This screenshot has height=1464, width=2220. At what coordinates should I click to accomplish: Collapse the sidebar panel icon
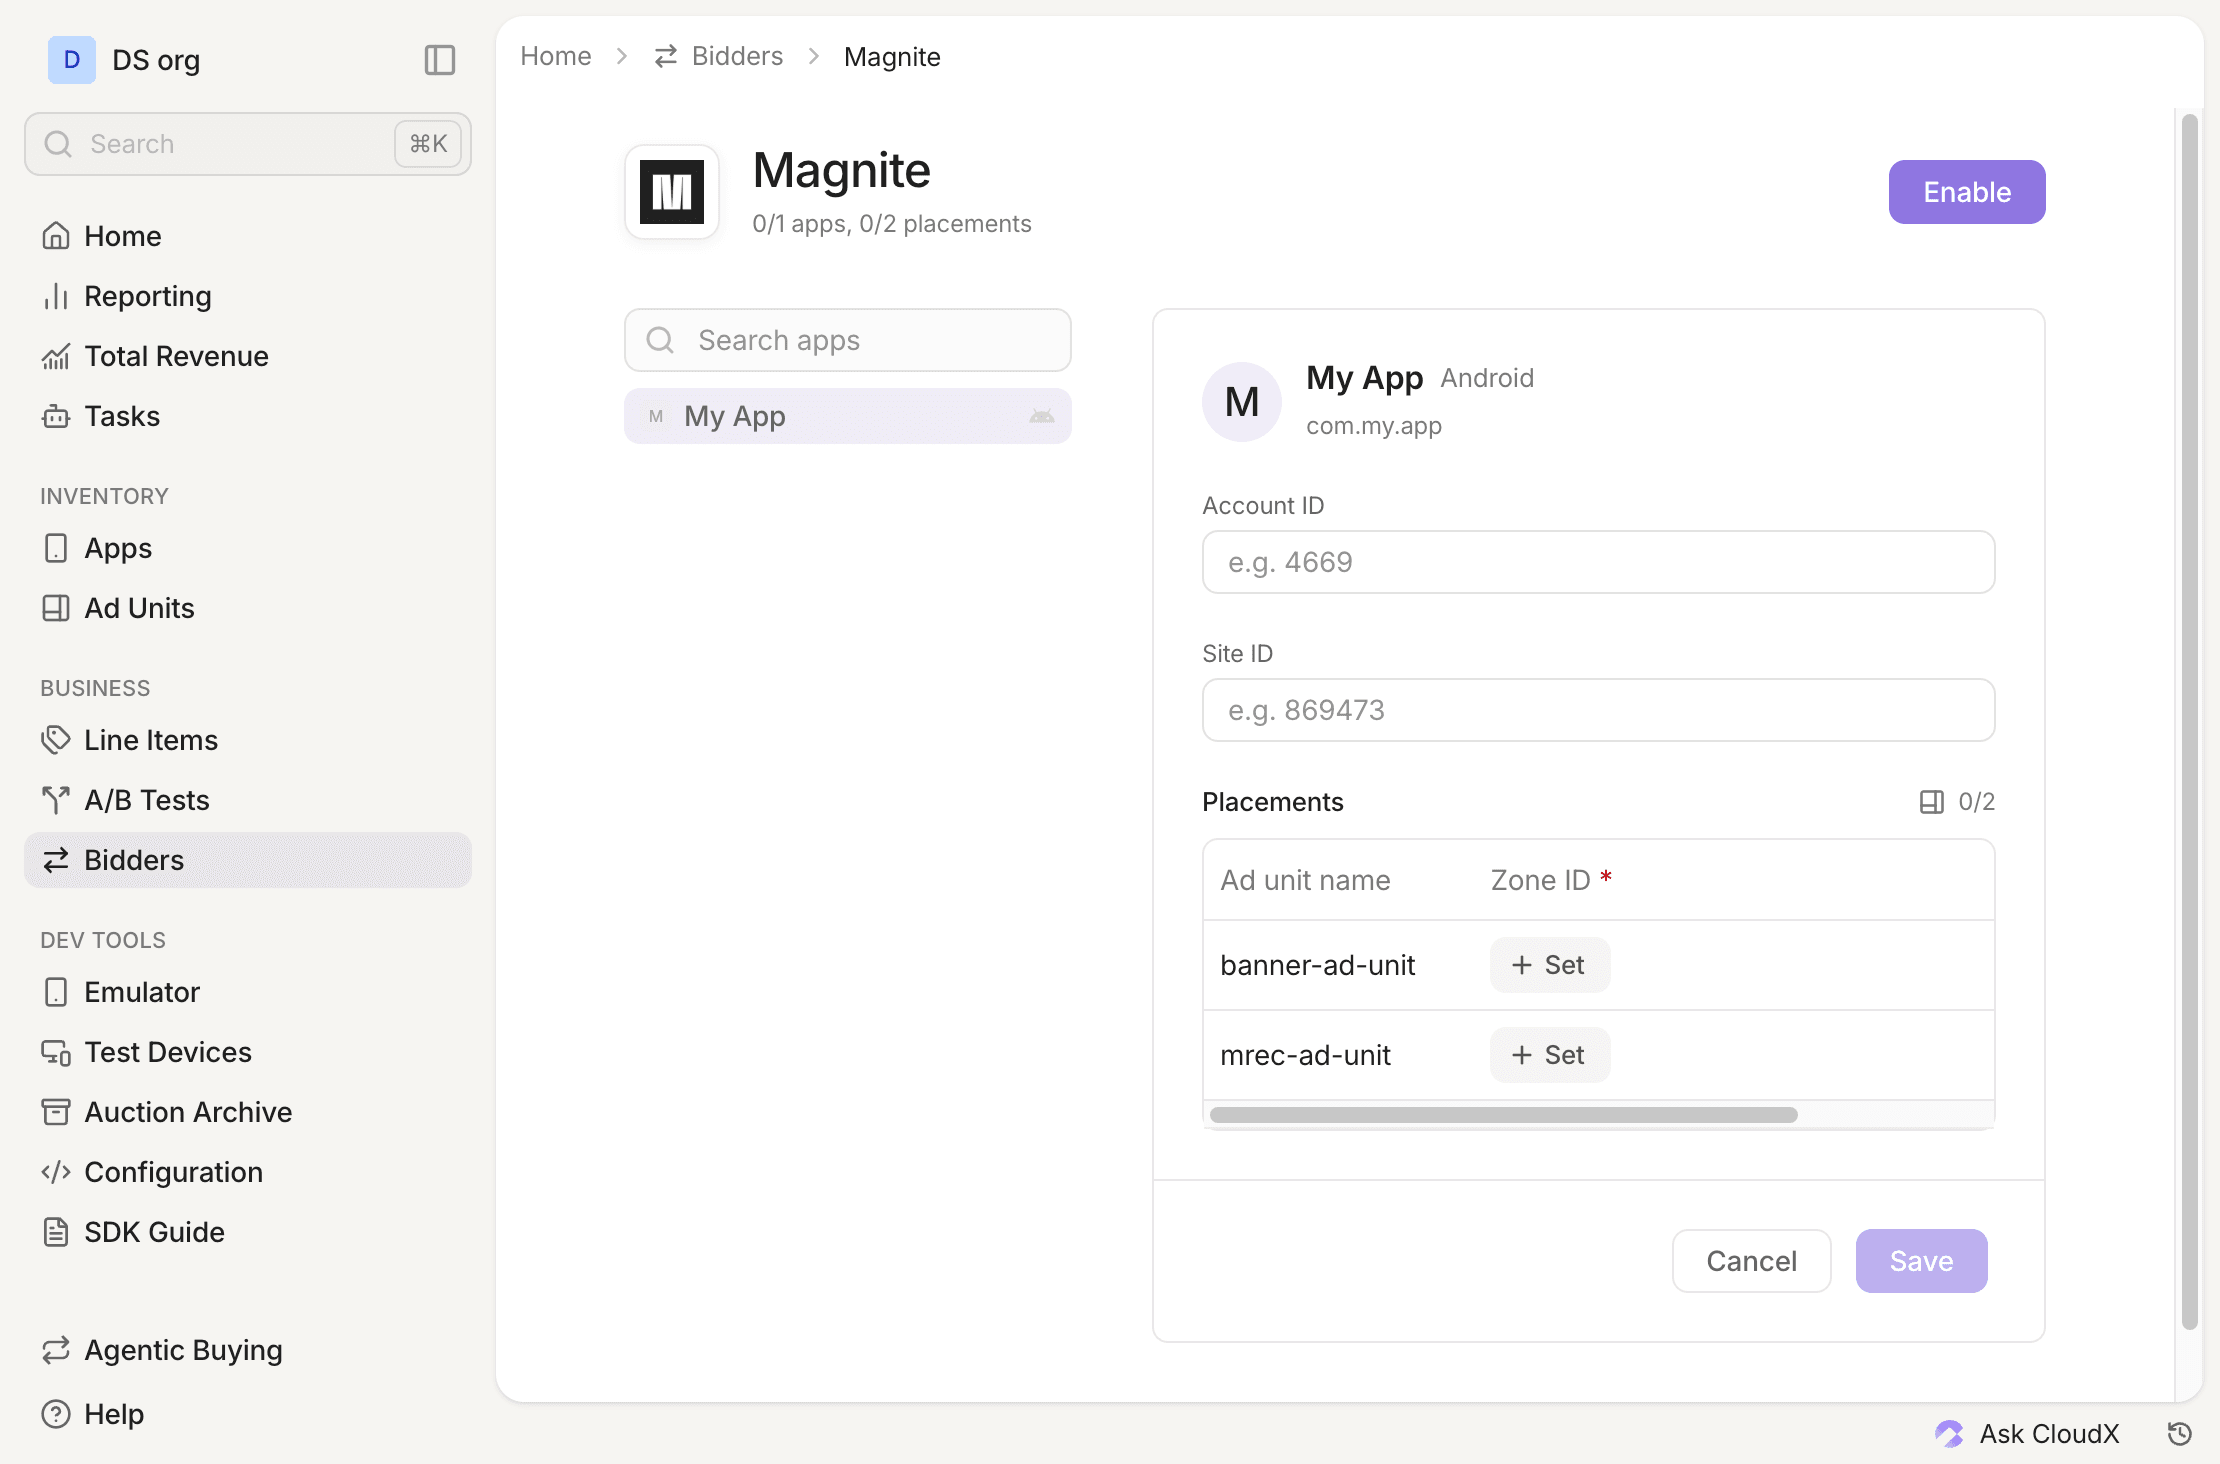click(440, 60)
